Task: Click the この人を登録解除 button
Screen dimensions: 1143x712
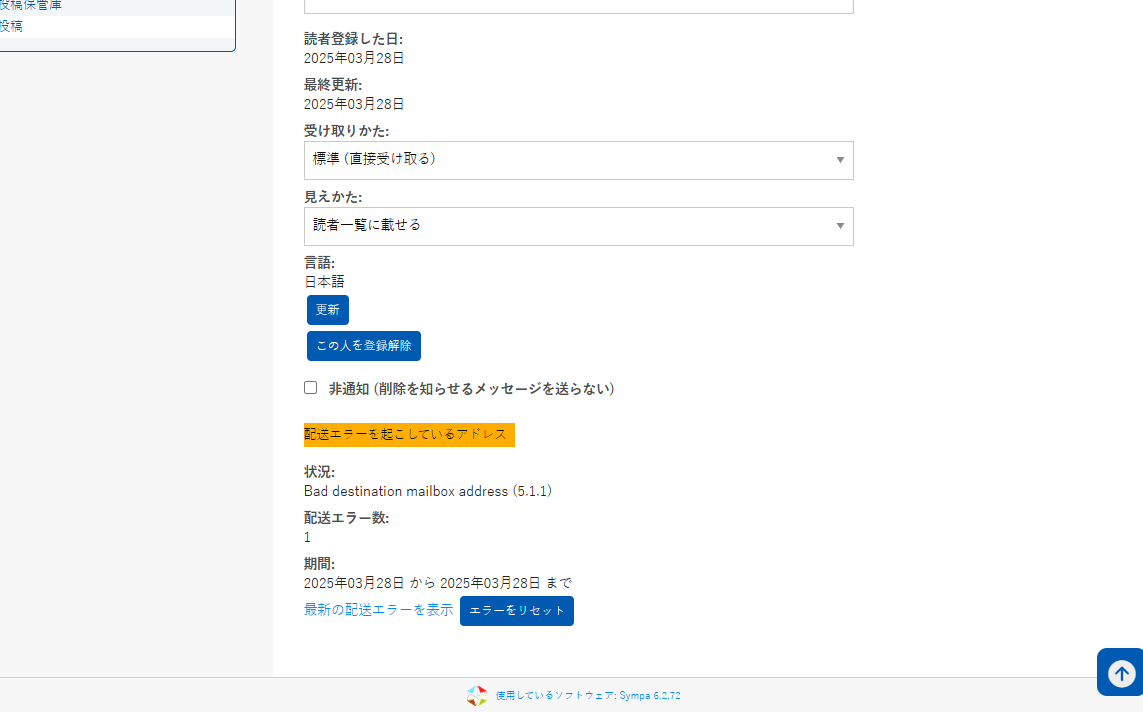Action: 364,345
